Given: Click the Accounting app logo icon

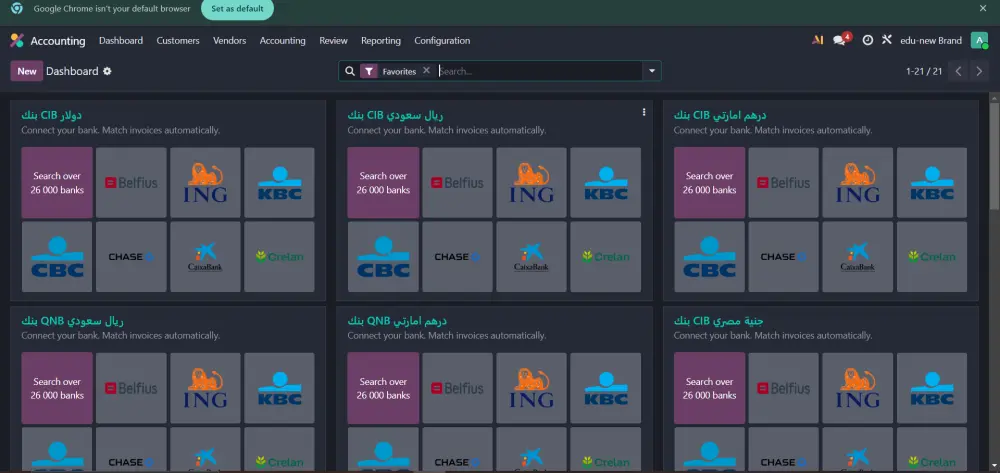Looking at the screenshot, I should click(17, 41).
